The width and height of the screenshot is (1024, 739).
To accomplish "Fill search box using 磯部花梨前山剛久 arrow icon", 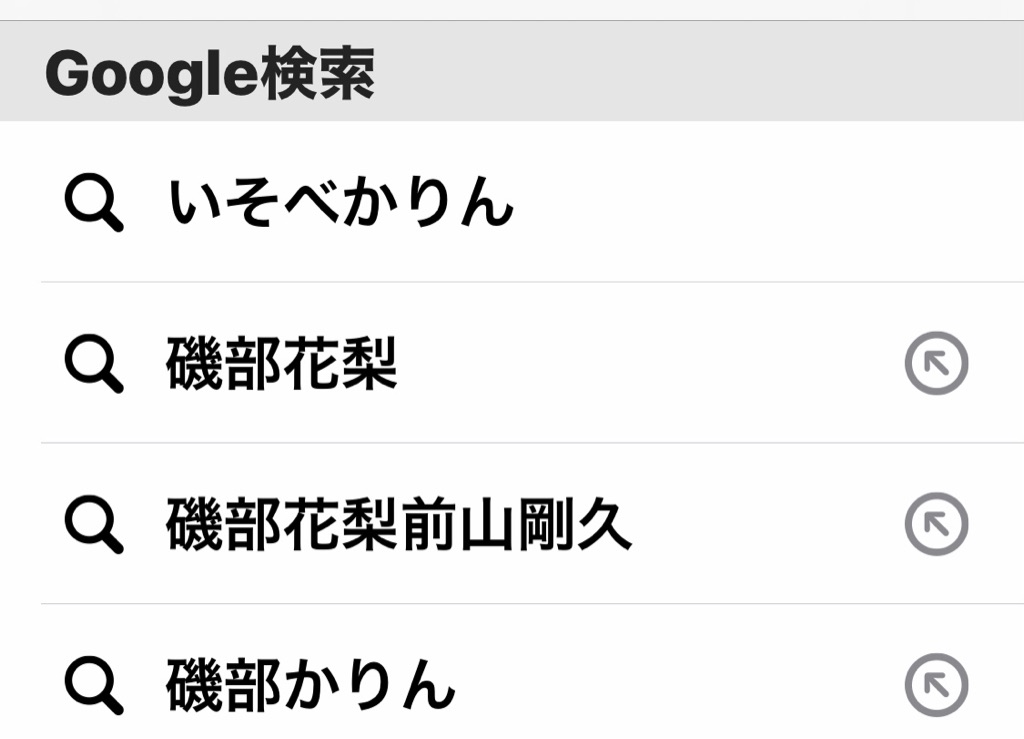I will (x=936, y=524).
